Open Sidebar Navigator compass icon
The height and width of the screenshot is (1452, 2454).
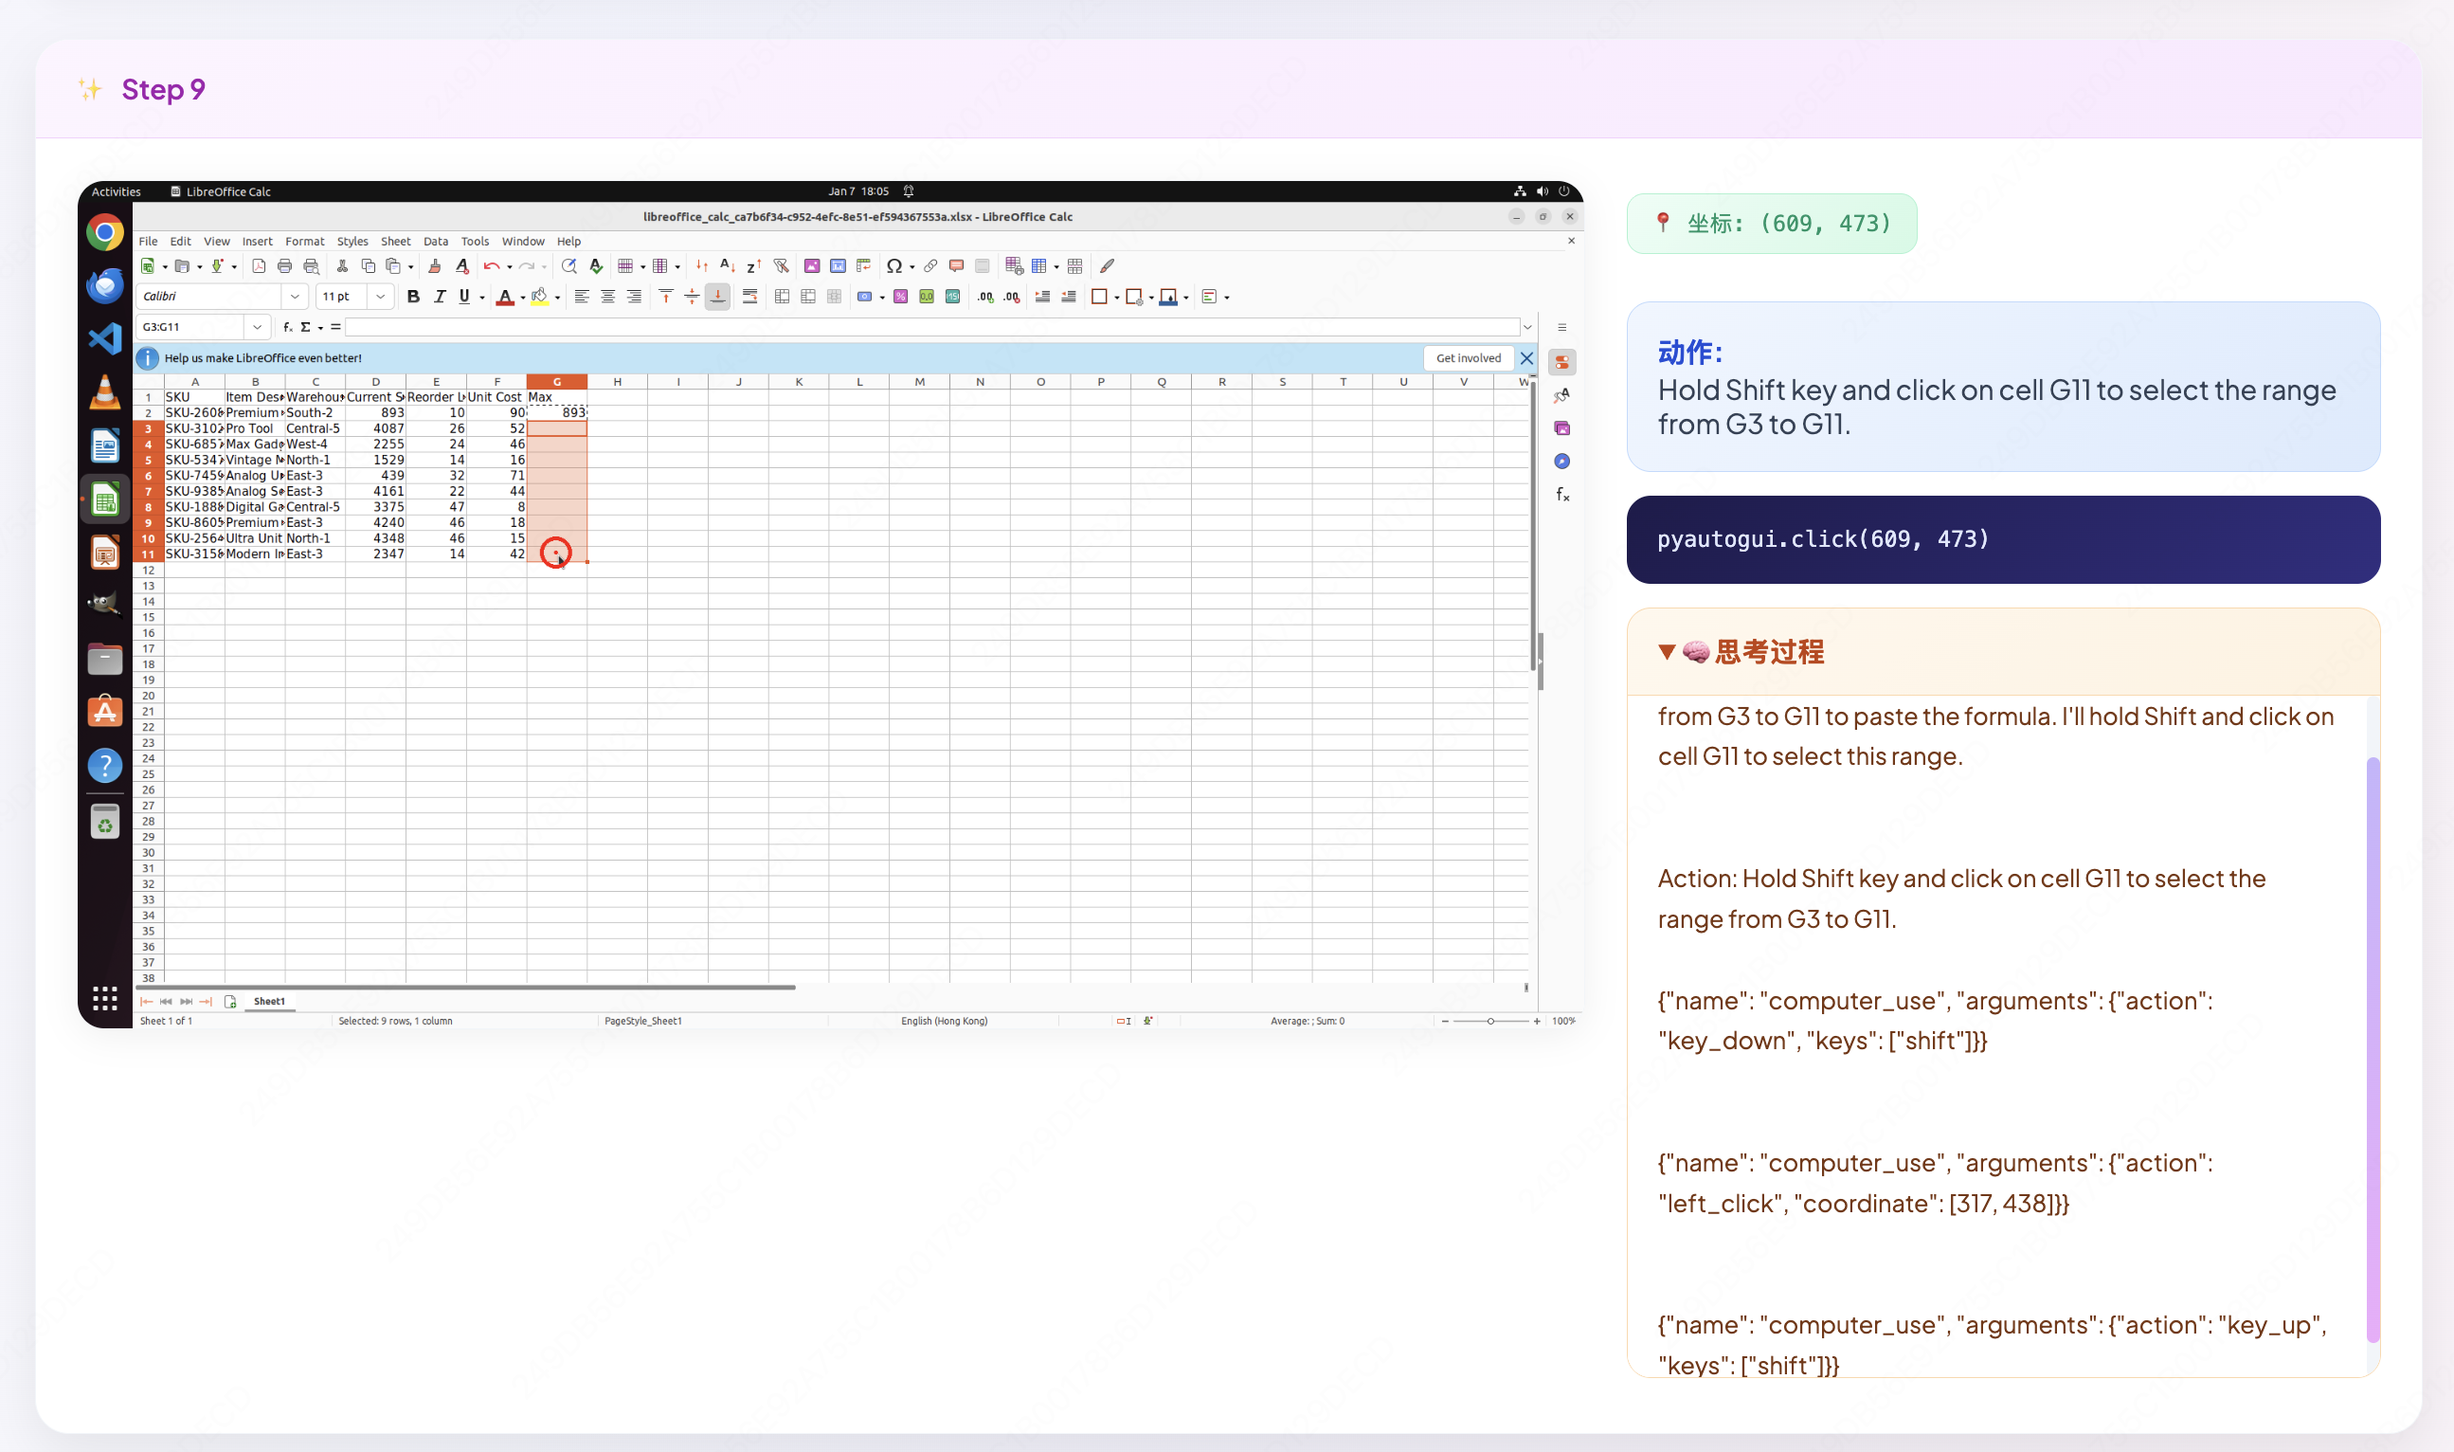pyautogui.click(x=1562, y=461)
